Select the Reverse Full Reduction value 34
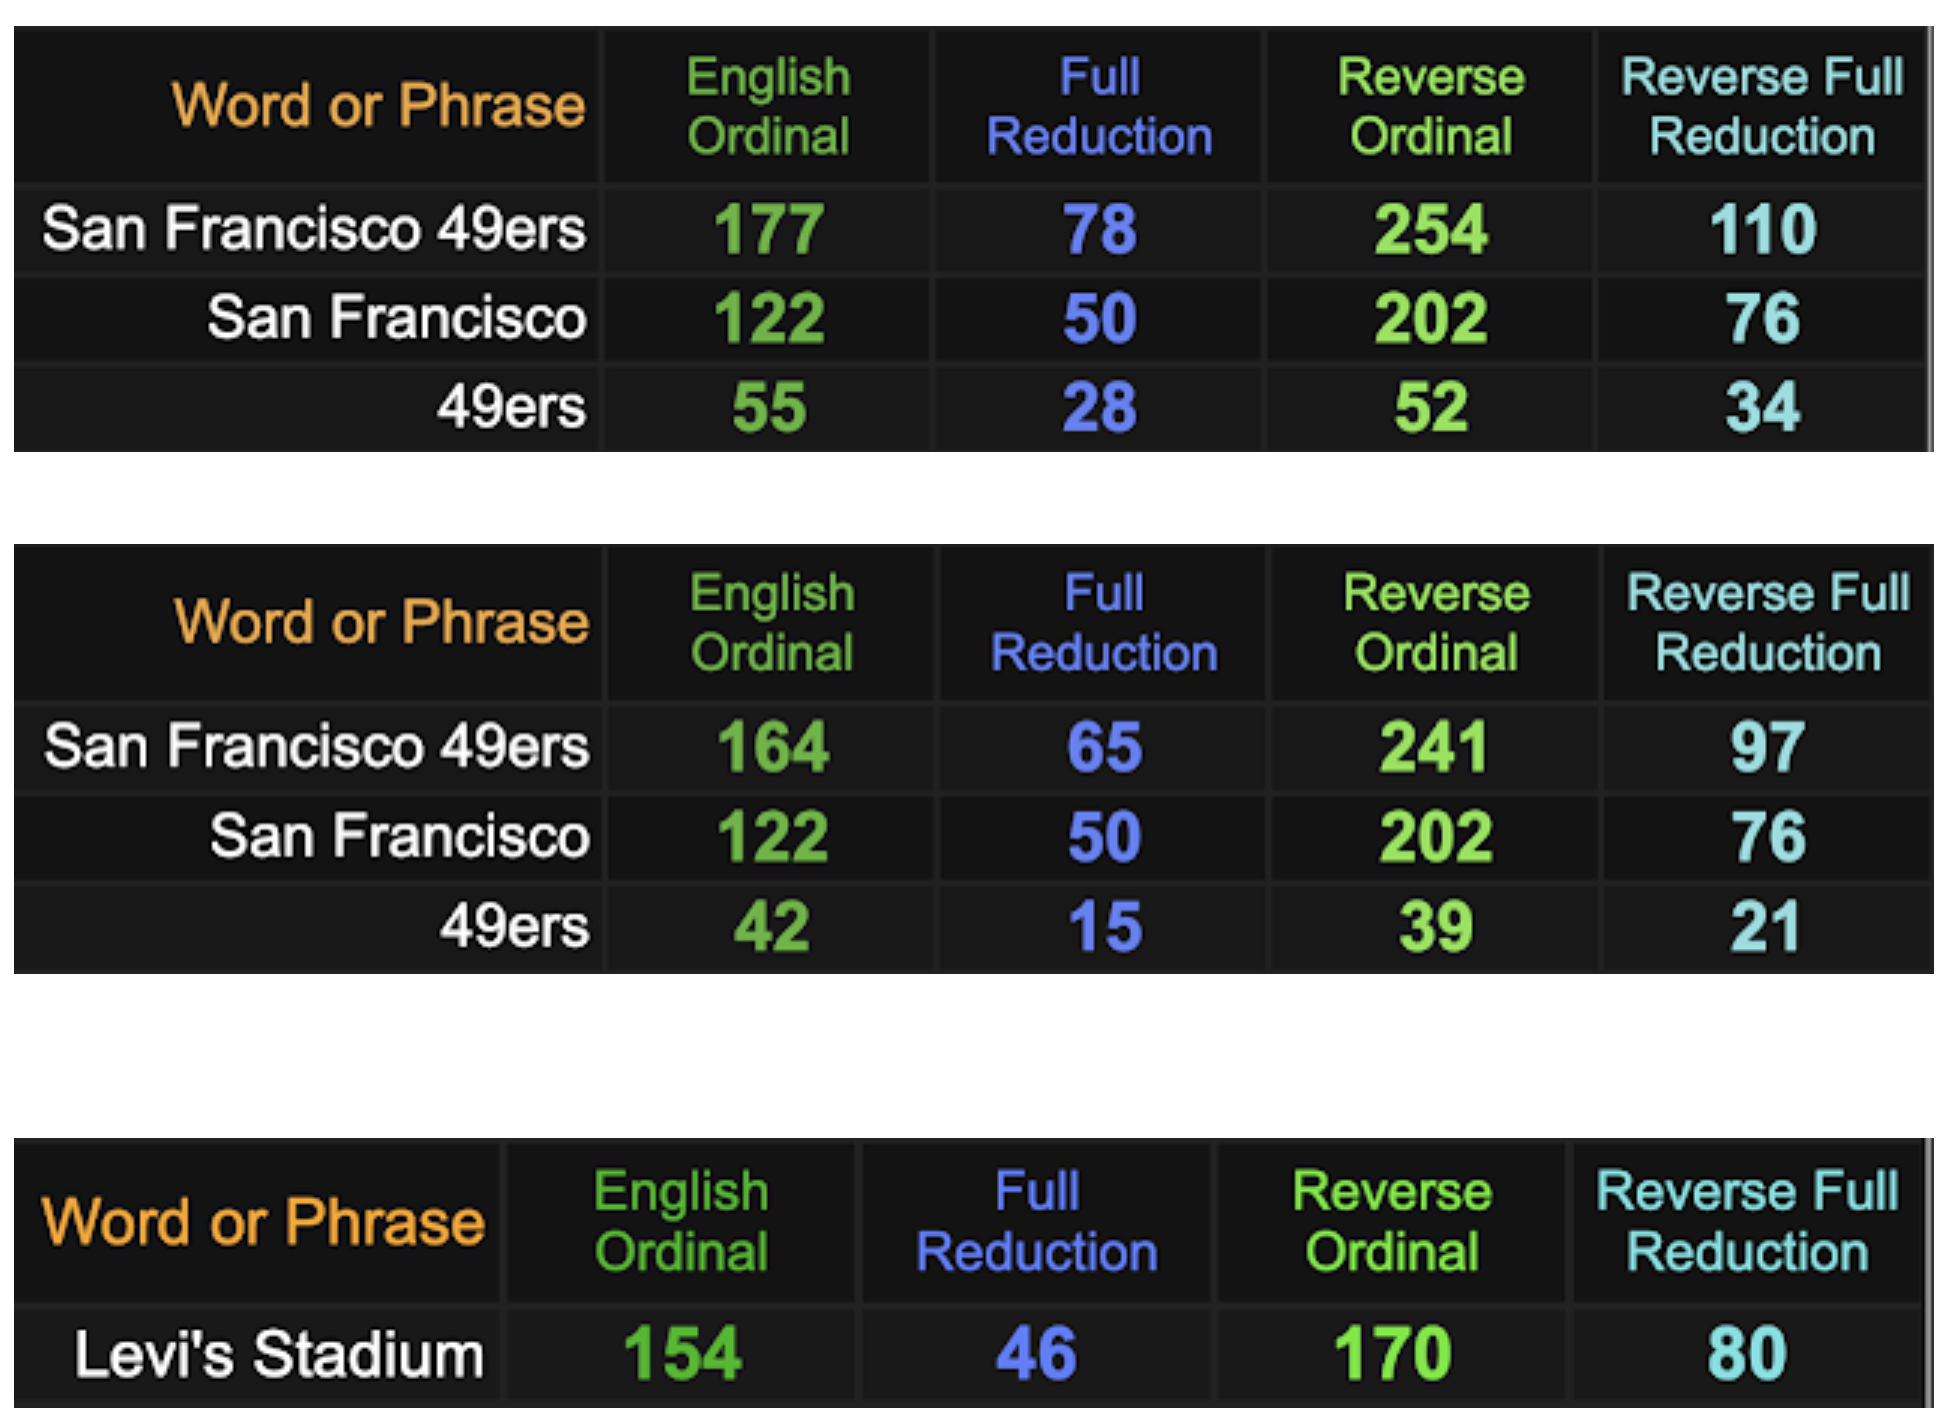1956x1428 pixels. [x=1762, y=407]
